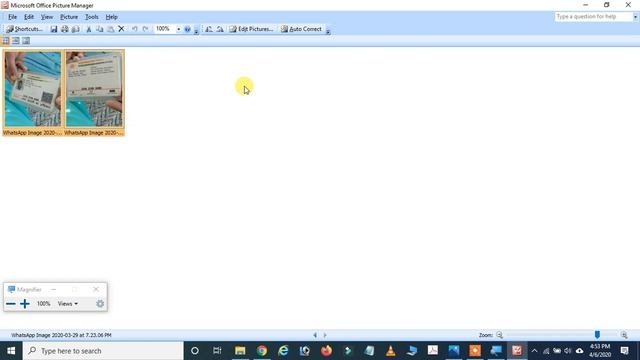The image size is (640, 360).
Task: Go to previous picture arrow in status bar
Action: click(x=315, y=335)
